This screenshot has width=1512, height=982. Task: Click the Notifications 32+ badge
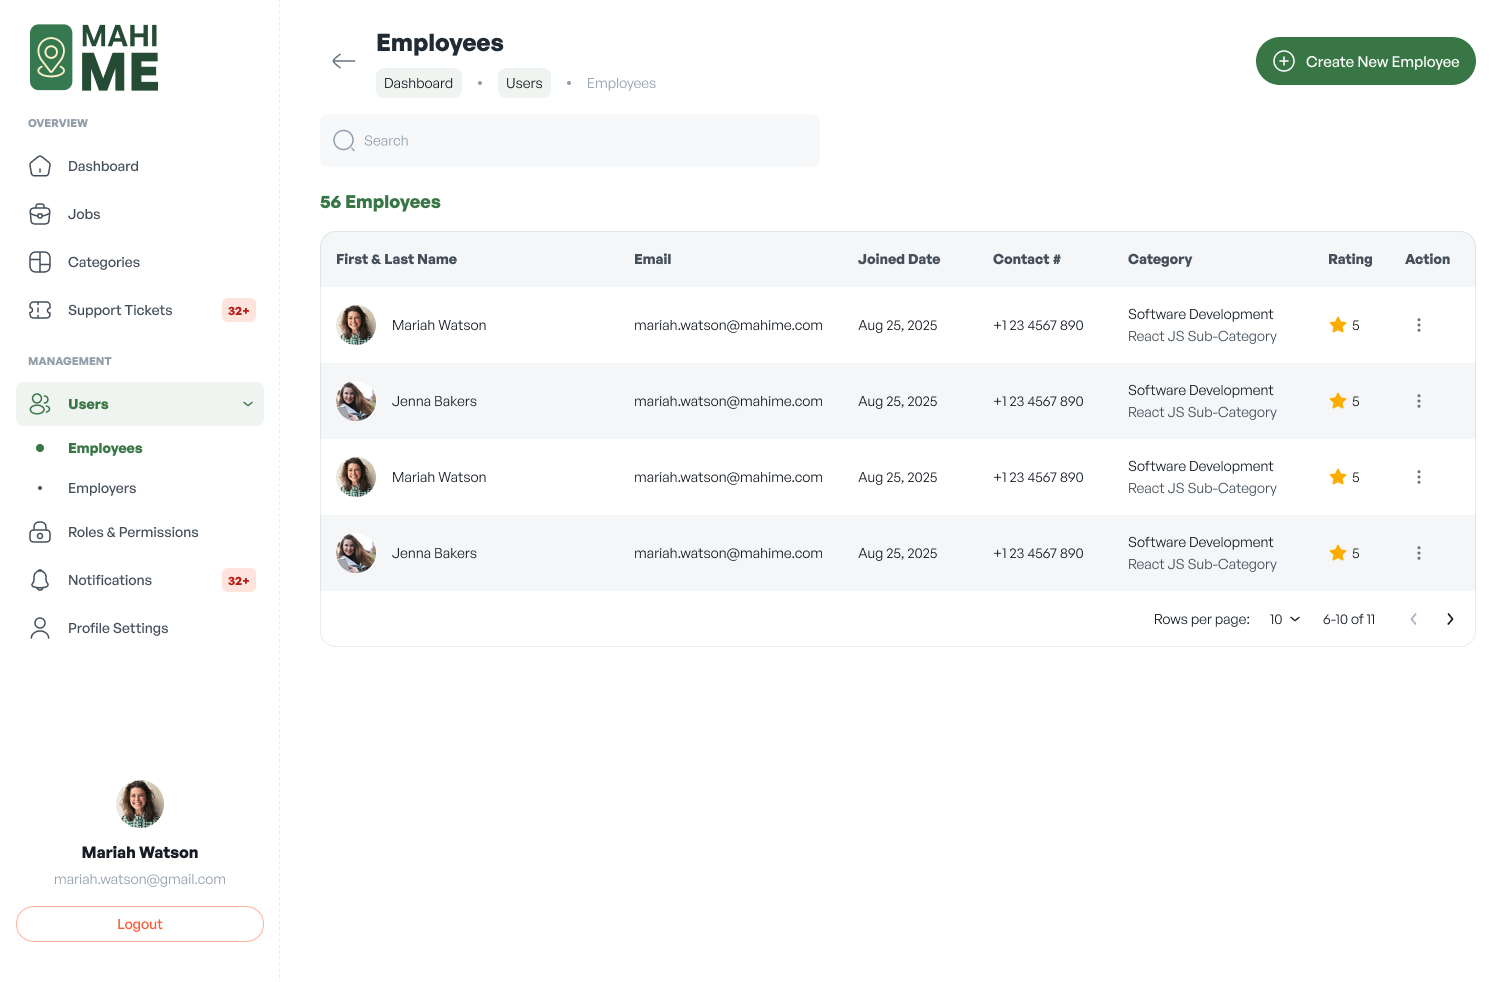coord(239,580)
